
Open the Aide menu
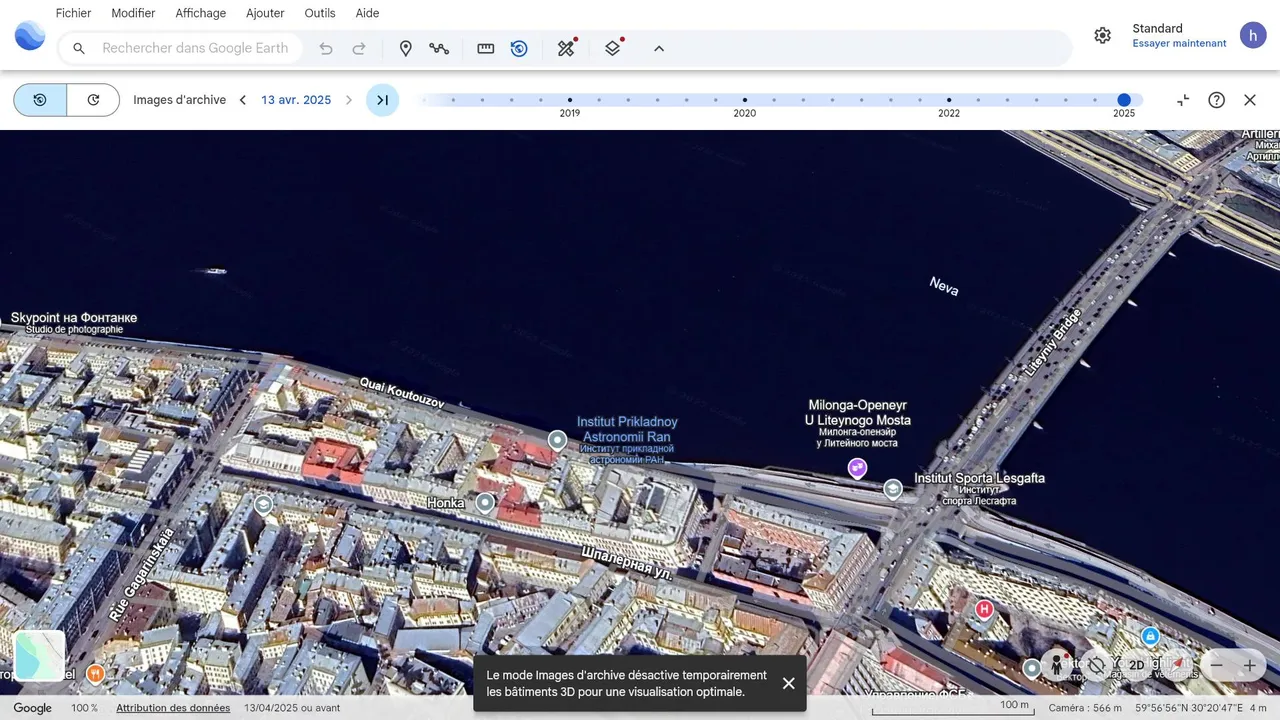[x=367, y=13]
